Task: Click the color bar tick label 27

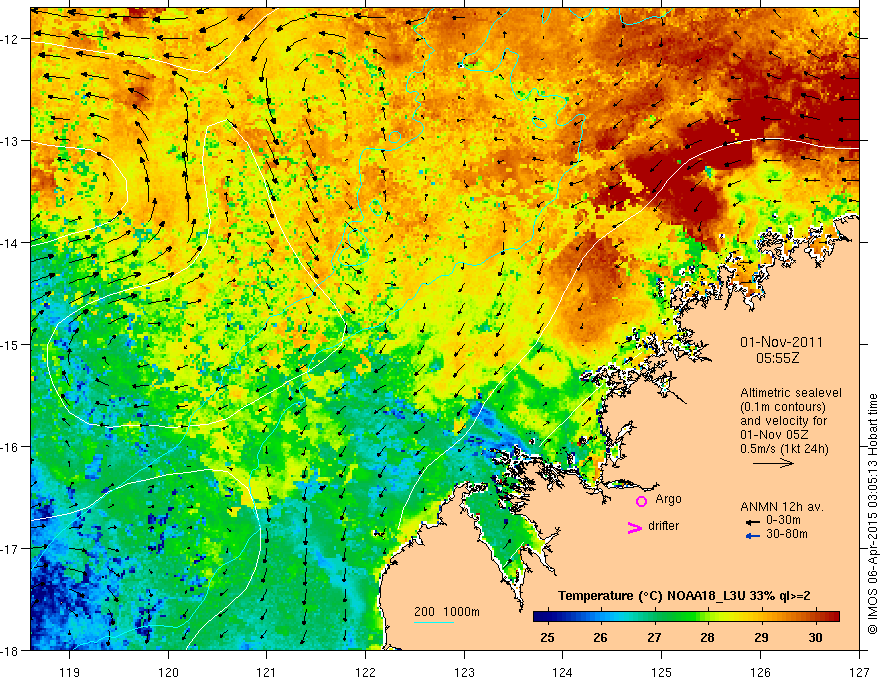Action: [654, 637]
